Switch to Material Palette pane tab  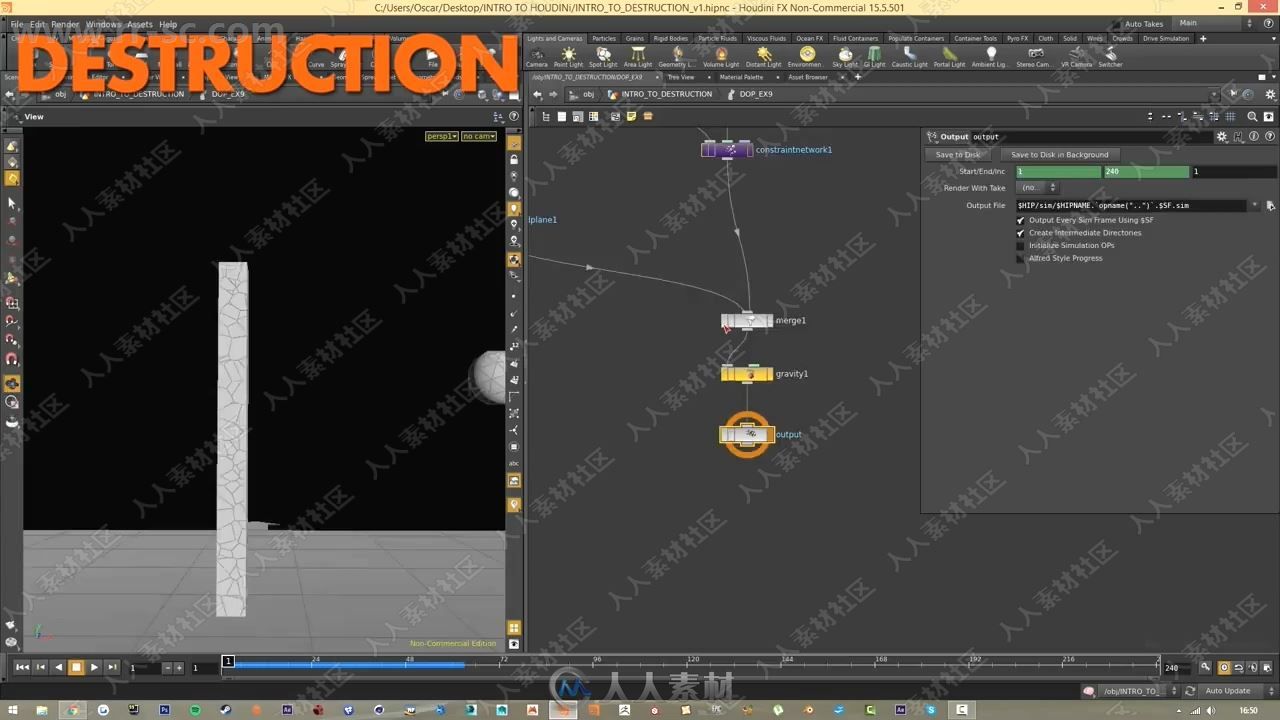(741, 77)
